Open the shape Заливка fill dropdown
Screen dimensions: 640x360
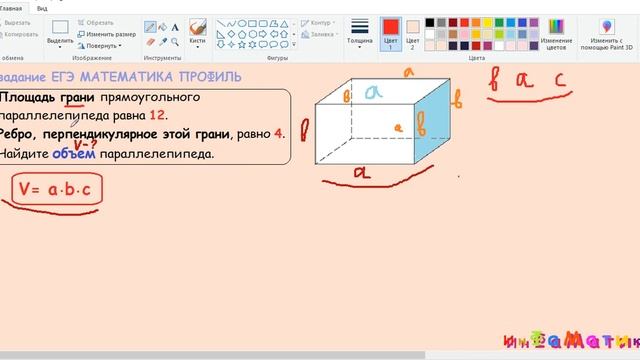tap(320, 35)
